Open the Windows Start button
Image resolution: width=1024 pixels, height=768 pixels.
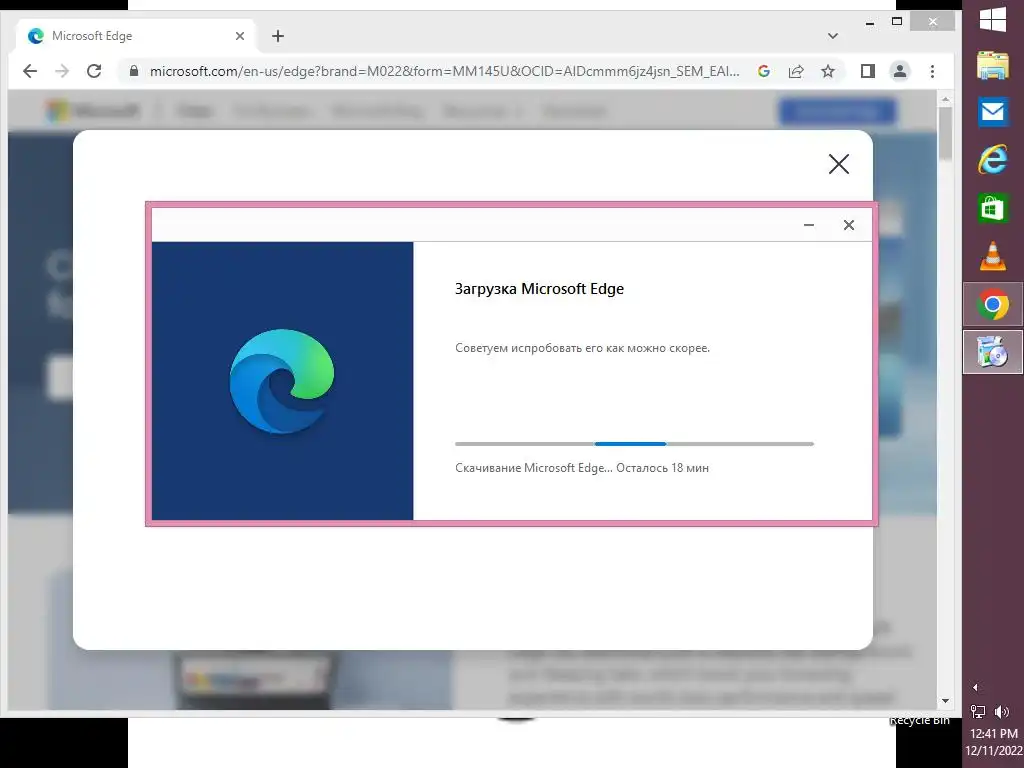(x=993, y=19)
